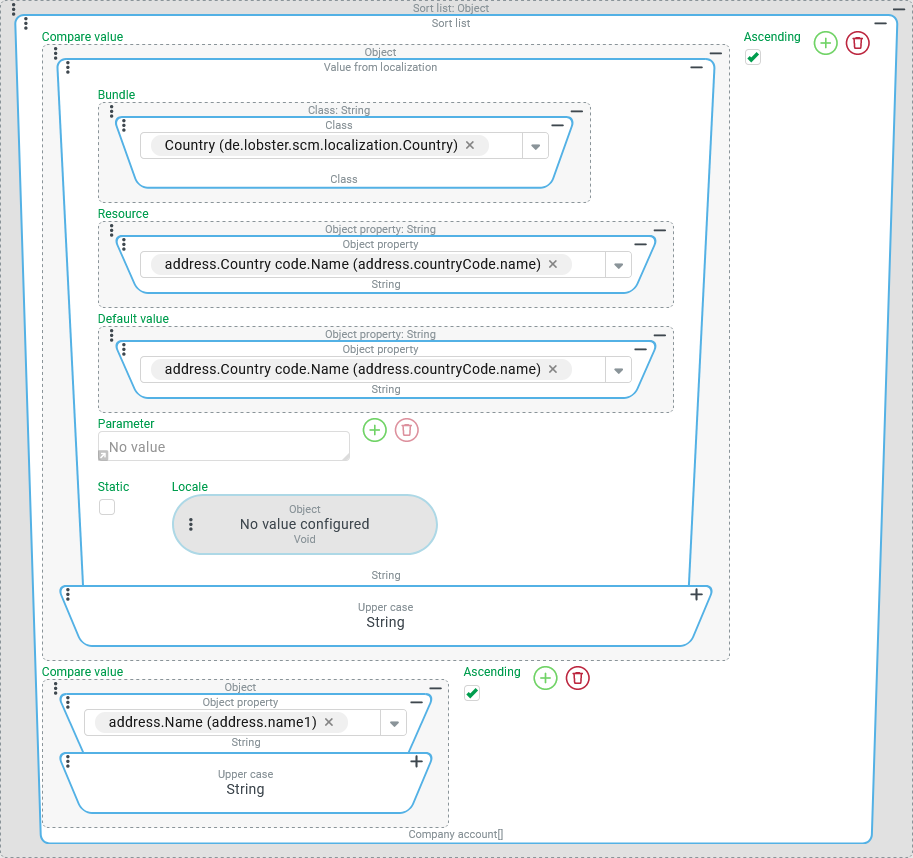The width and height of the screenshot is (913, 858).
Task: Open the Bundle Class dropdown
Action: 535,146
